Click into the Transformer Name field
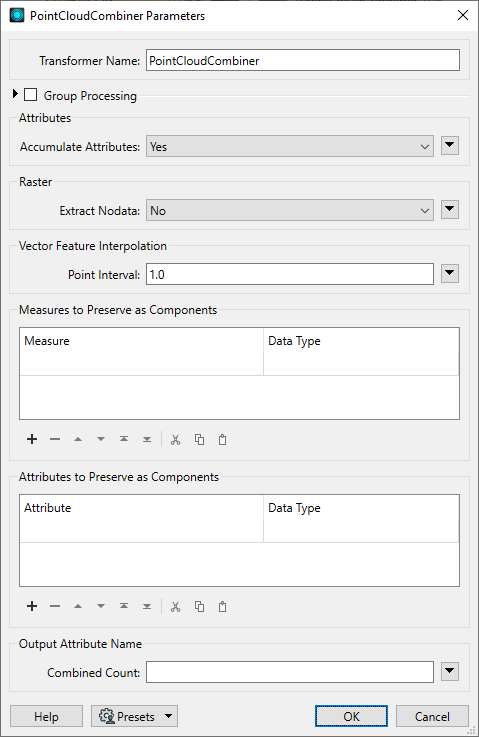Image resolution: width=479 pixels, height=737 pixels. pyautogui.click(x=303, y=60)
